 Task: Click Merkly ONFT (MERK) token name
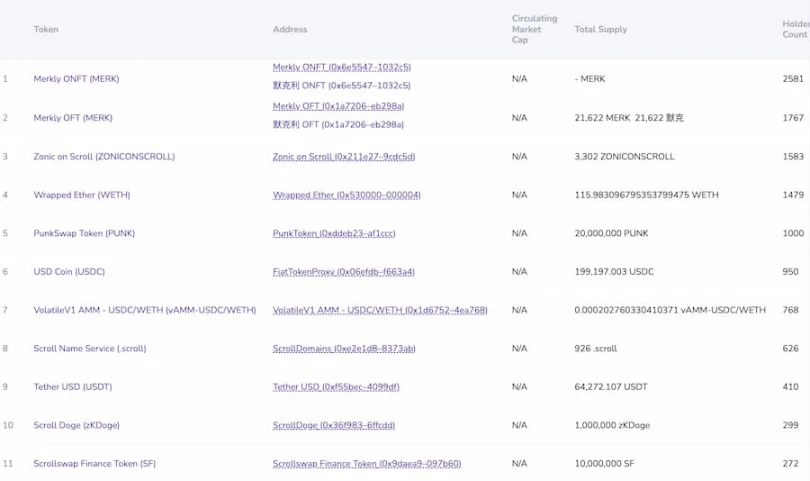pyautogui.click(x=76, y=79)
